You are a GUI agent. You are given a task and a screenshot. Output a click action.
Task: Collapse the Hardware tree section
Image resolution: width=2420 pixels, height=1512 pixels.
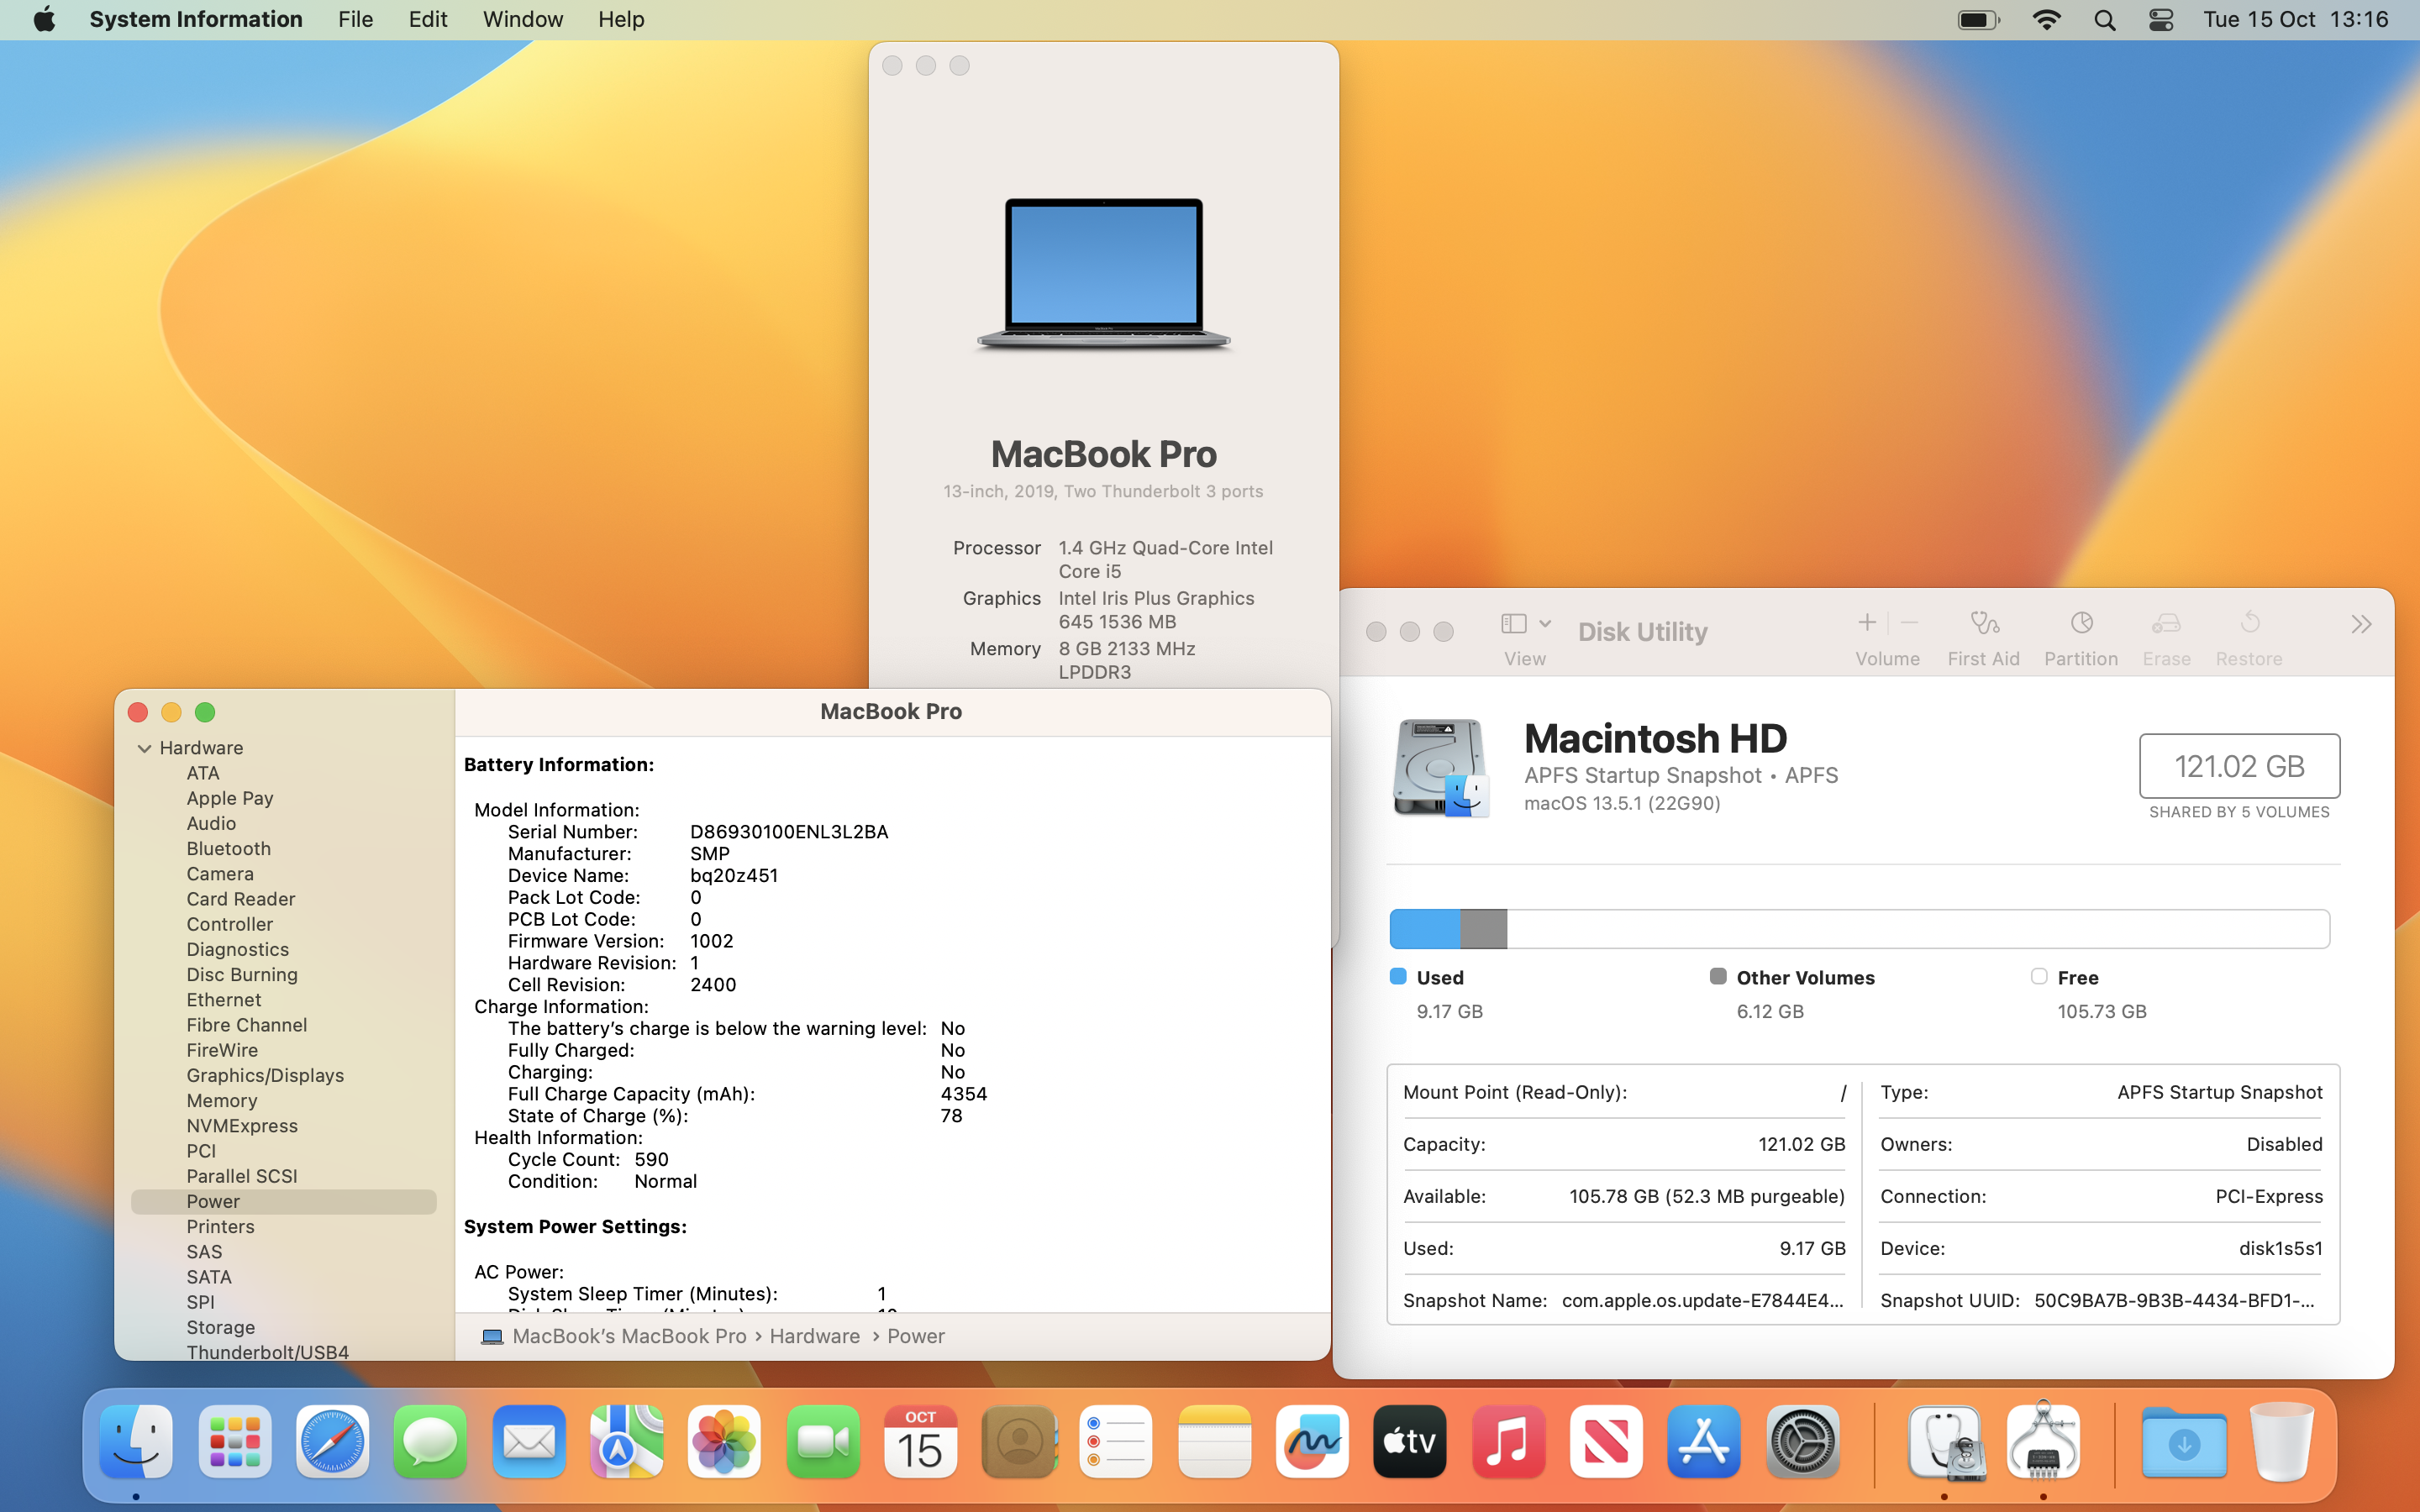coord(144,748)
